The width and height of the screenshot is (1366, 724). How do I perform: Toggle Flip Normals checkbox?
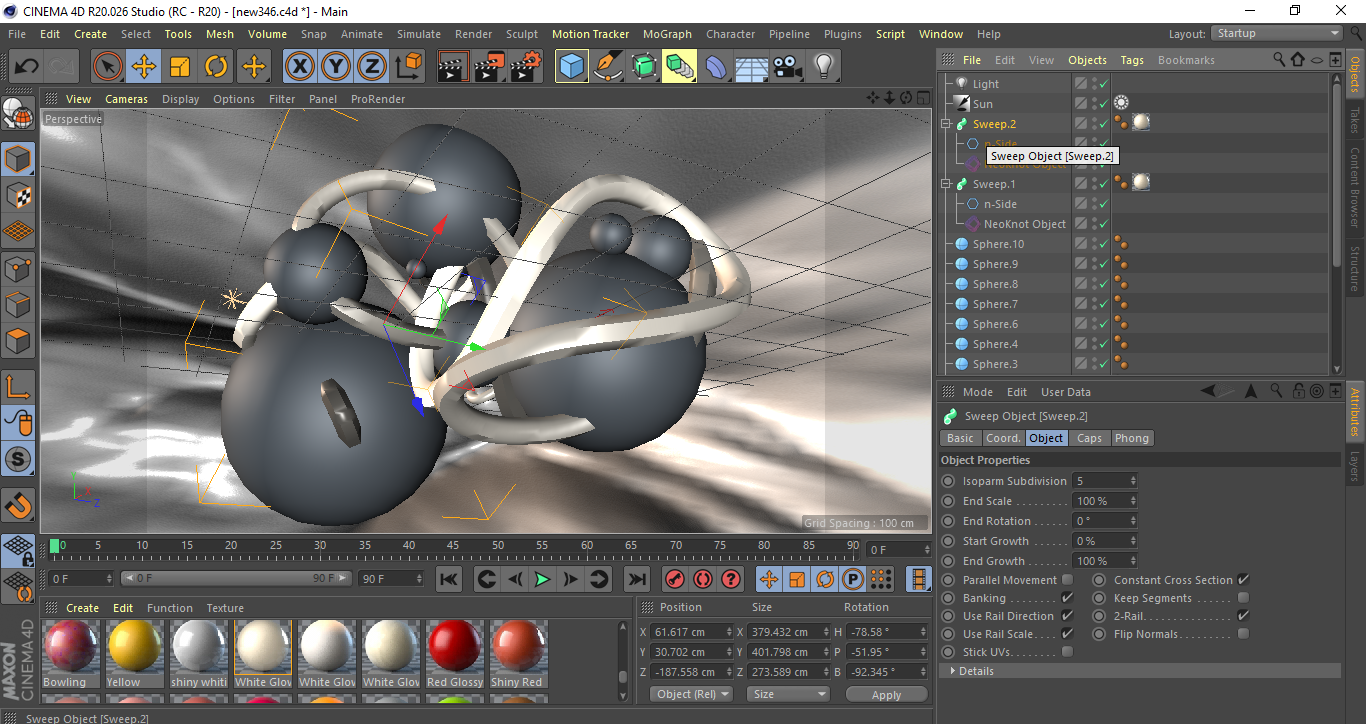[x=1243, y=634]
